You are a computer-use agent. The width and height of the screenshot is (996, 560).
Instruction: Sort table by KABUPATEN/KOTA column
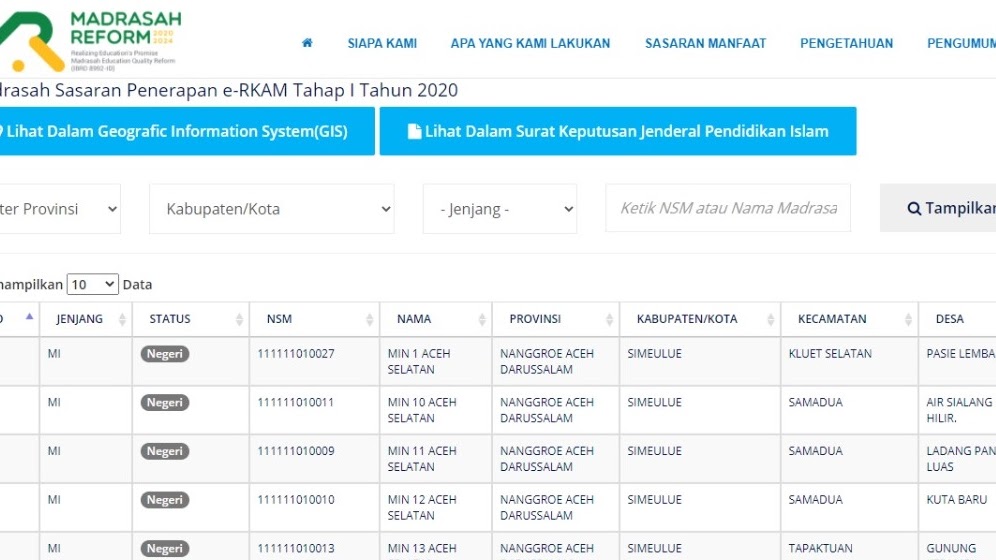700,319
